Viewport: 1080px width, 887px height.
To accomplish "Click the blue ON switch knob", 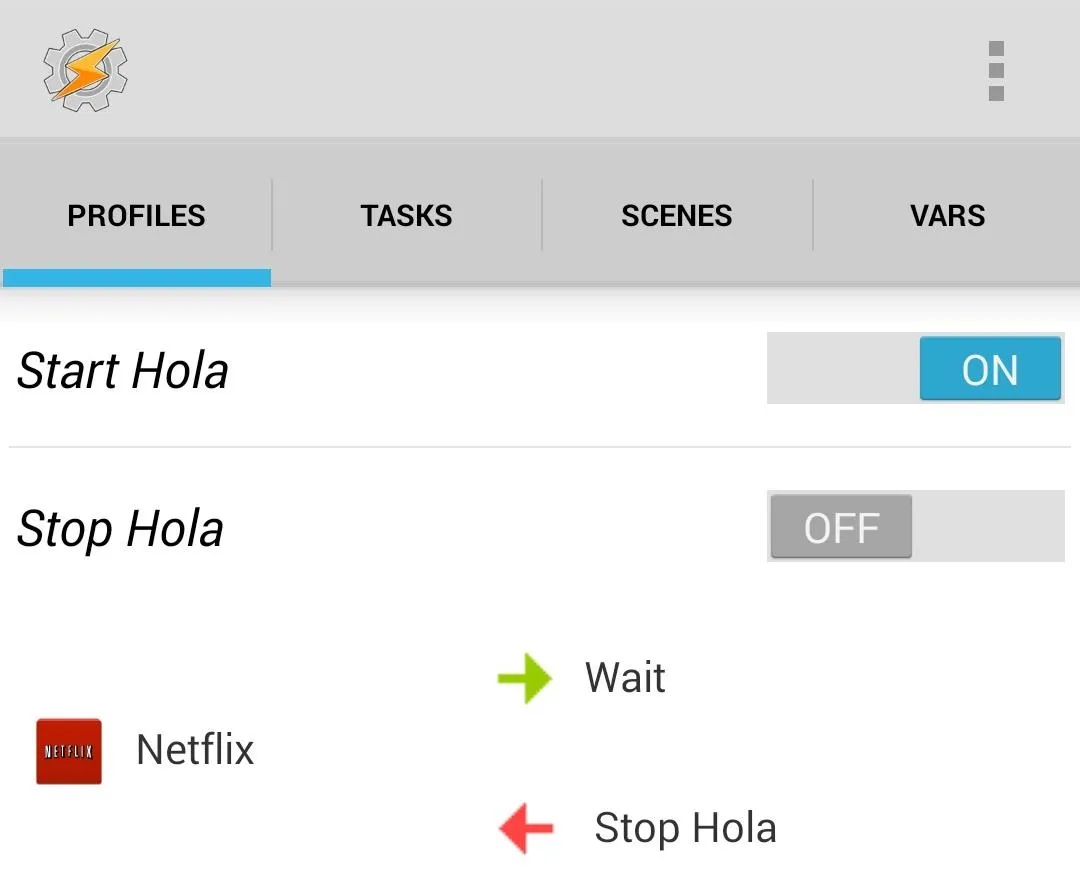I will click(x=990, y=368).
